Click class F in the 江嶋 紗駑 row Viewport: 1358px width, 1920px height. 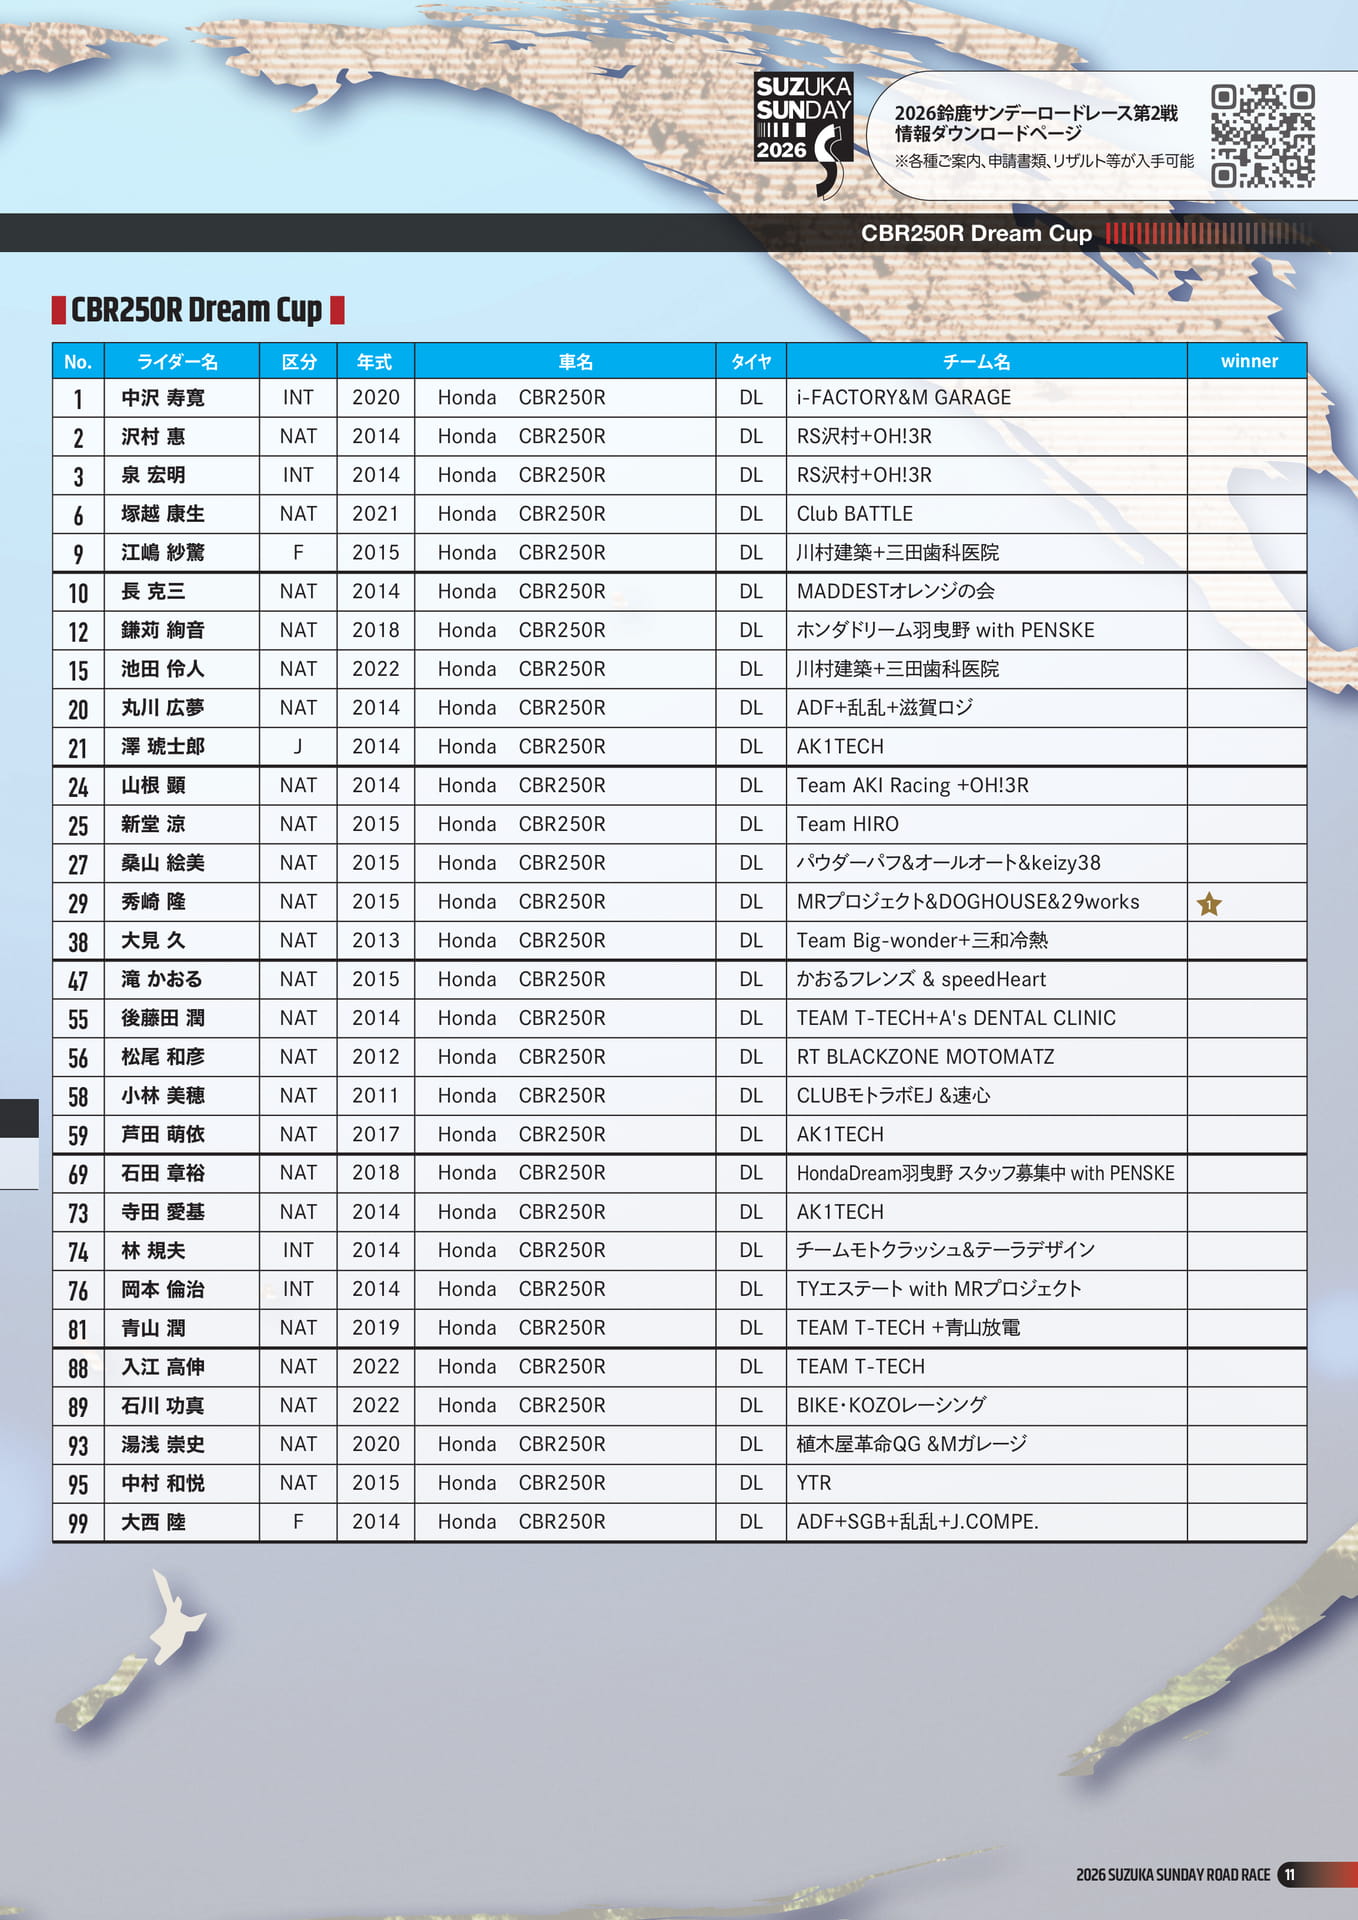298,553
